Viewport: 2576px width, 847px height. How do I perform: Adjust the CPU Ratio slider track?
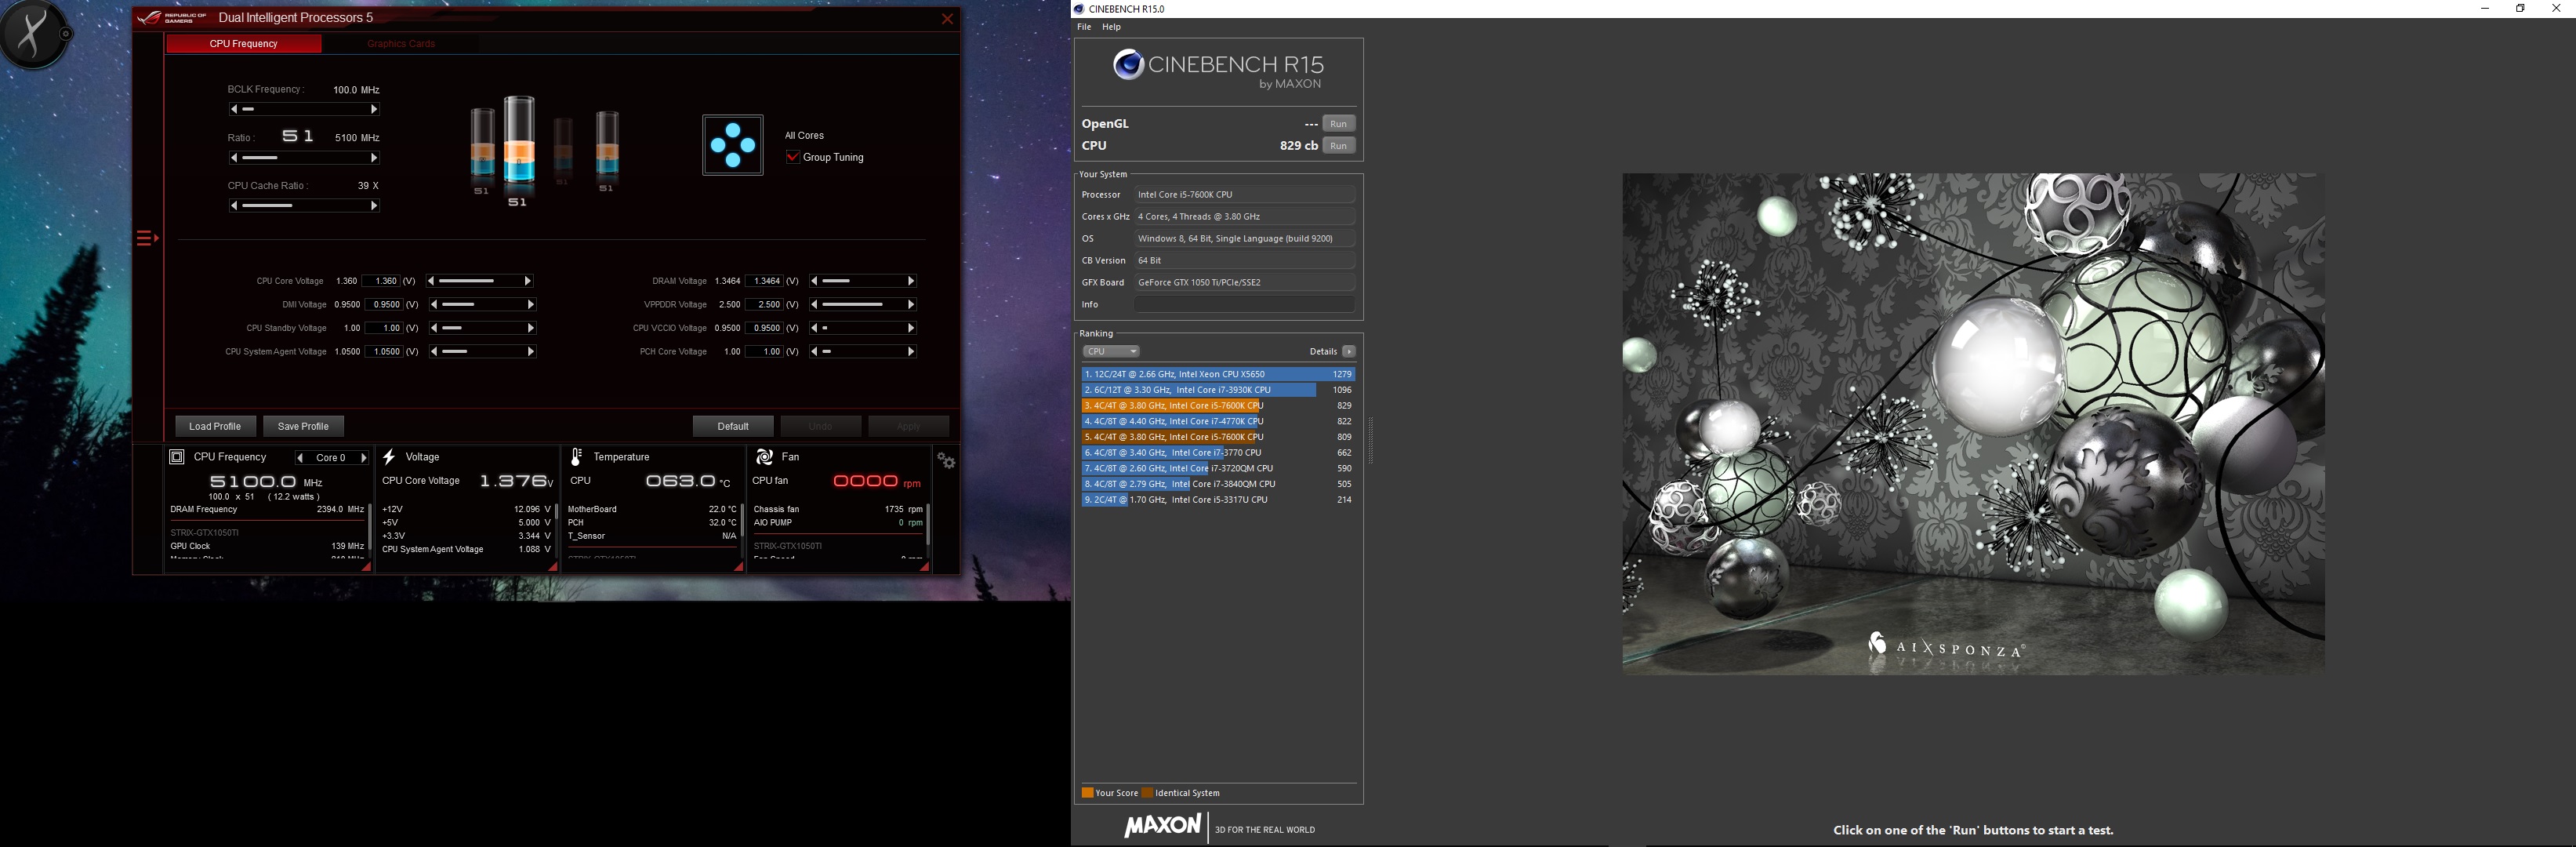(x=304, y=158)
